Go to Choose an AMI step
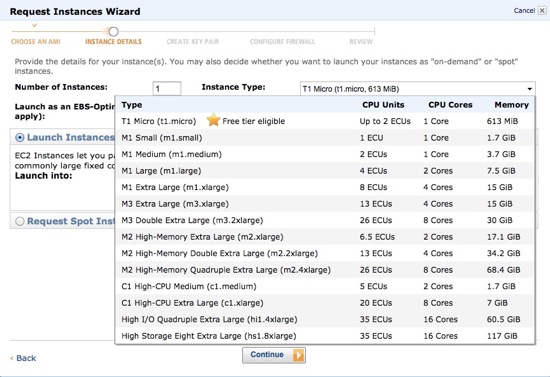Viewport: 550px width, 377px height. click(35, 42)
